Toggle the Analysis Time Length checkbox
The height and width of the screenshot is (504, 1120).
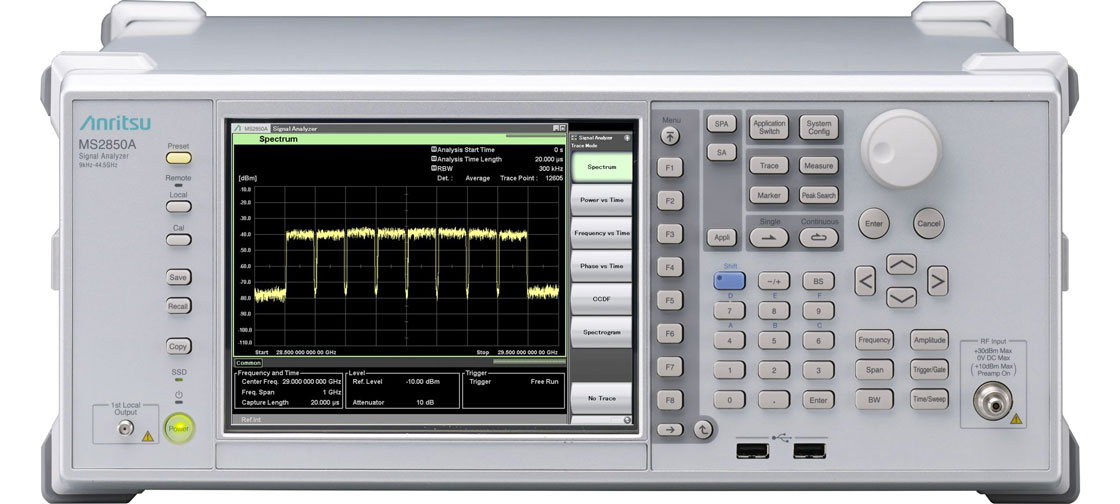434,159
